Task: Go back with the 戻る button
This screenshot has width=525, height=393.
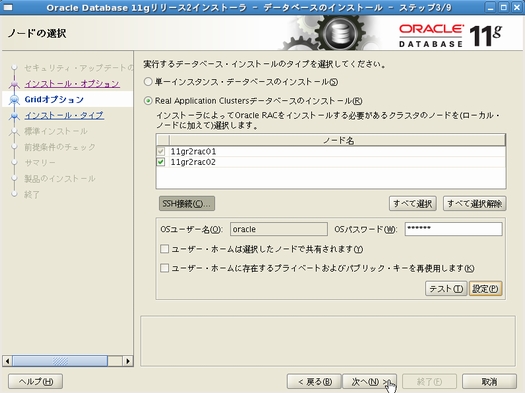Action: (x=314, y=382)
